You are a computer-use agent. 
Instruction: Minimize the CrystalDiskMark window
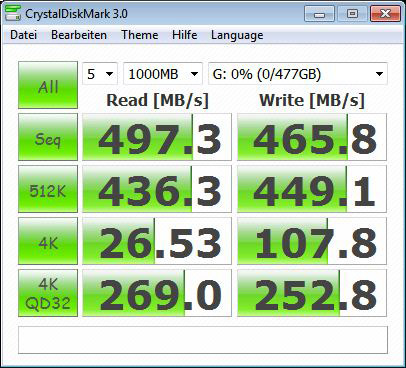(x=319, y=14)
